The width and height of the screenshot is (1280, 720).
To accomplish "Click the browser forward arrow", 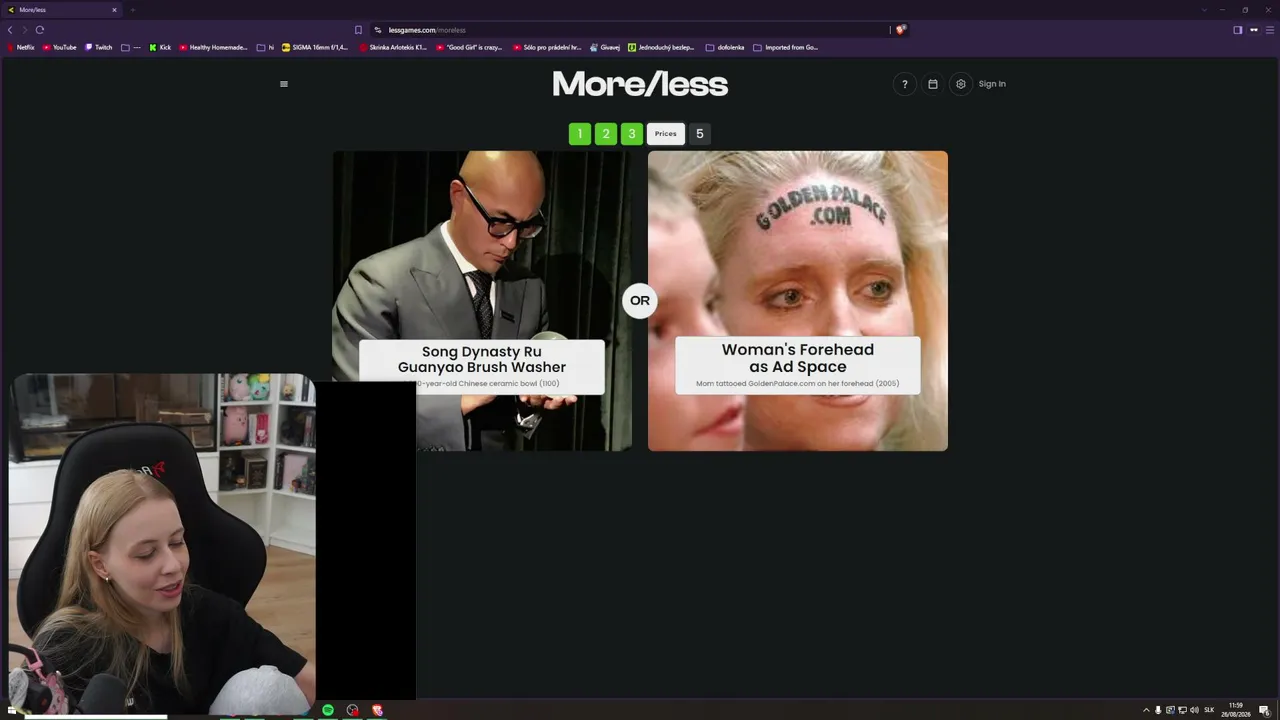I will point(25,30).
